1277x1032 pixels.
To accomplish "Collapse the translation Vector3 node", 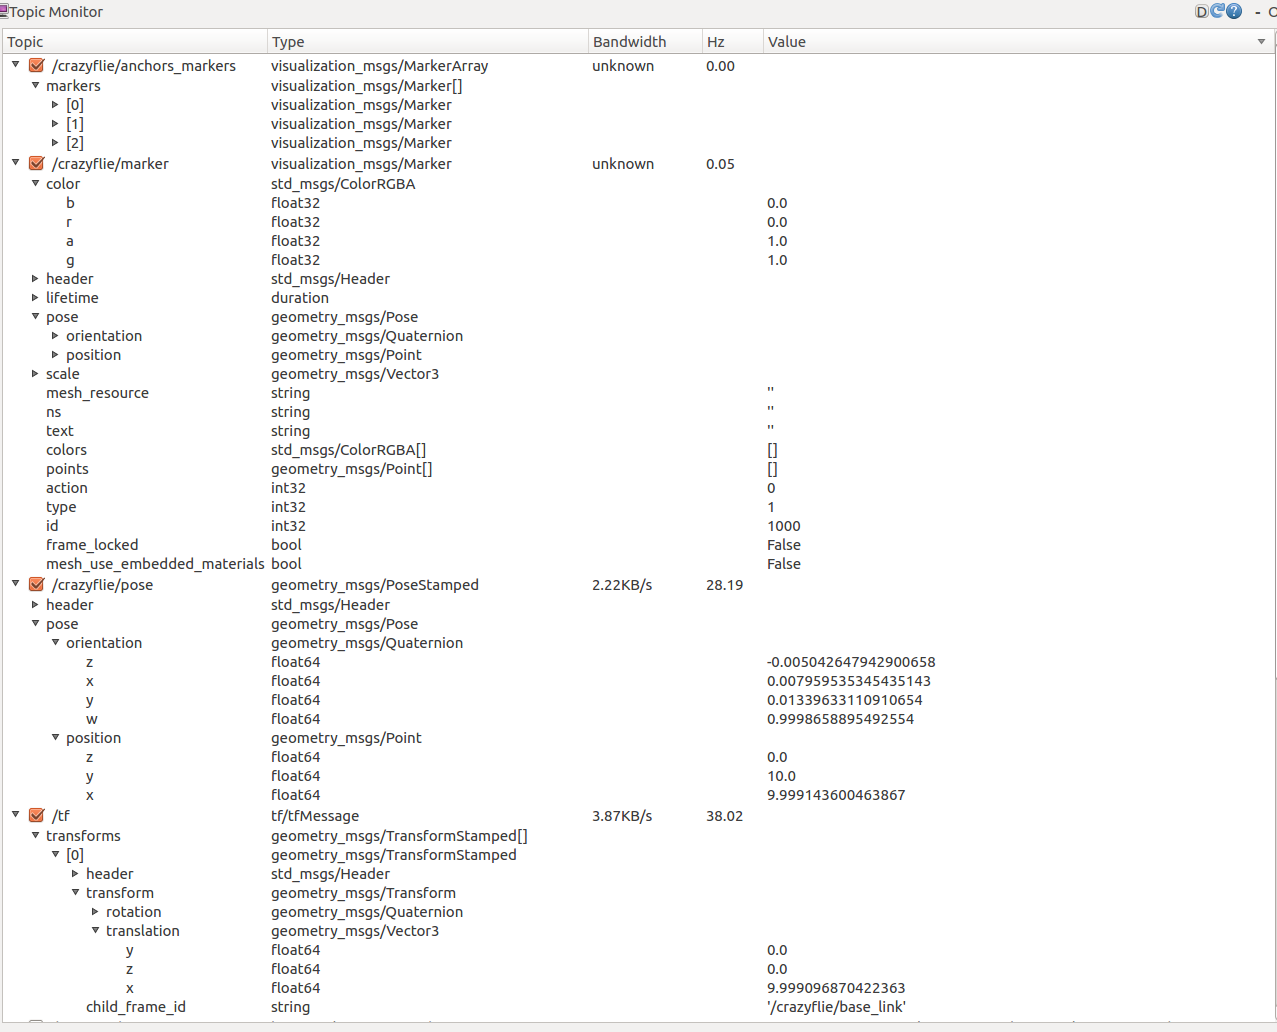I will click(95, 930).
